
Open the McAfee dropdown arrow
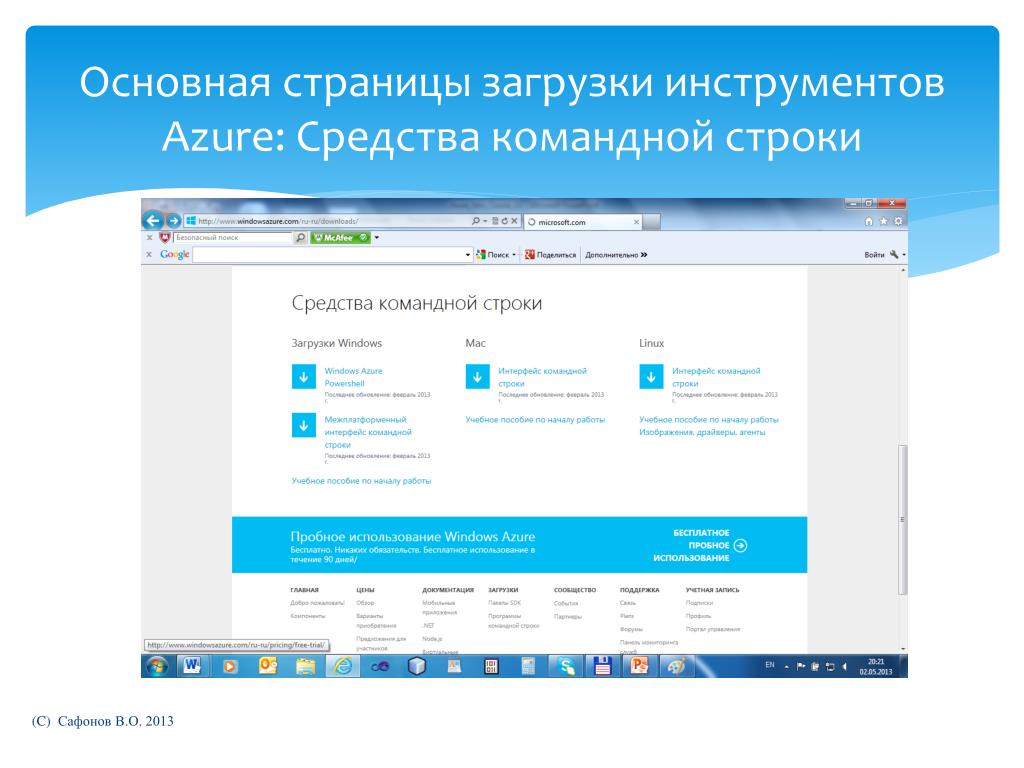[377, 238]
